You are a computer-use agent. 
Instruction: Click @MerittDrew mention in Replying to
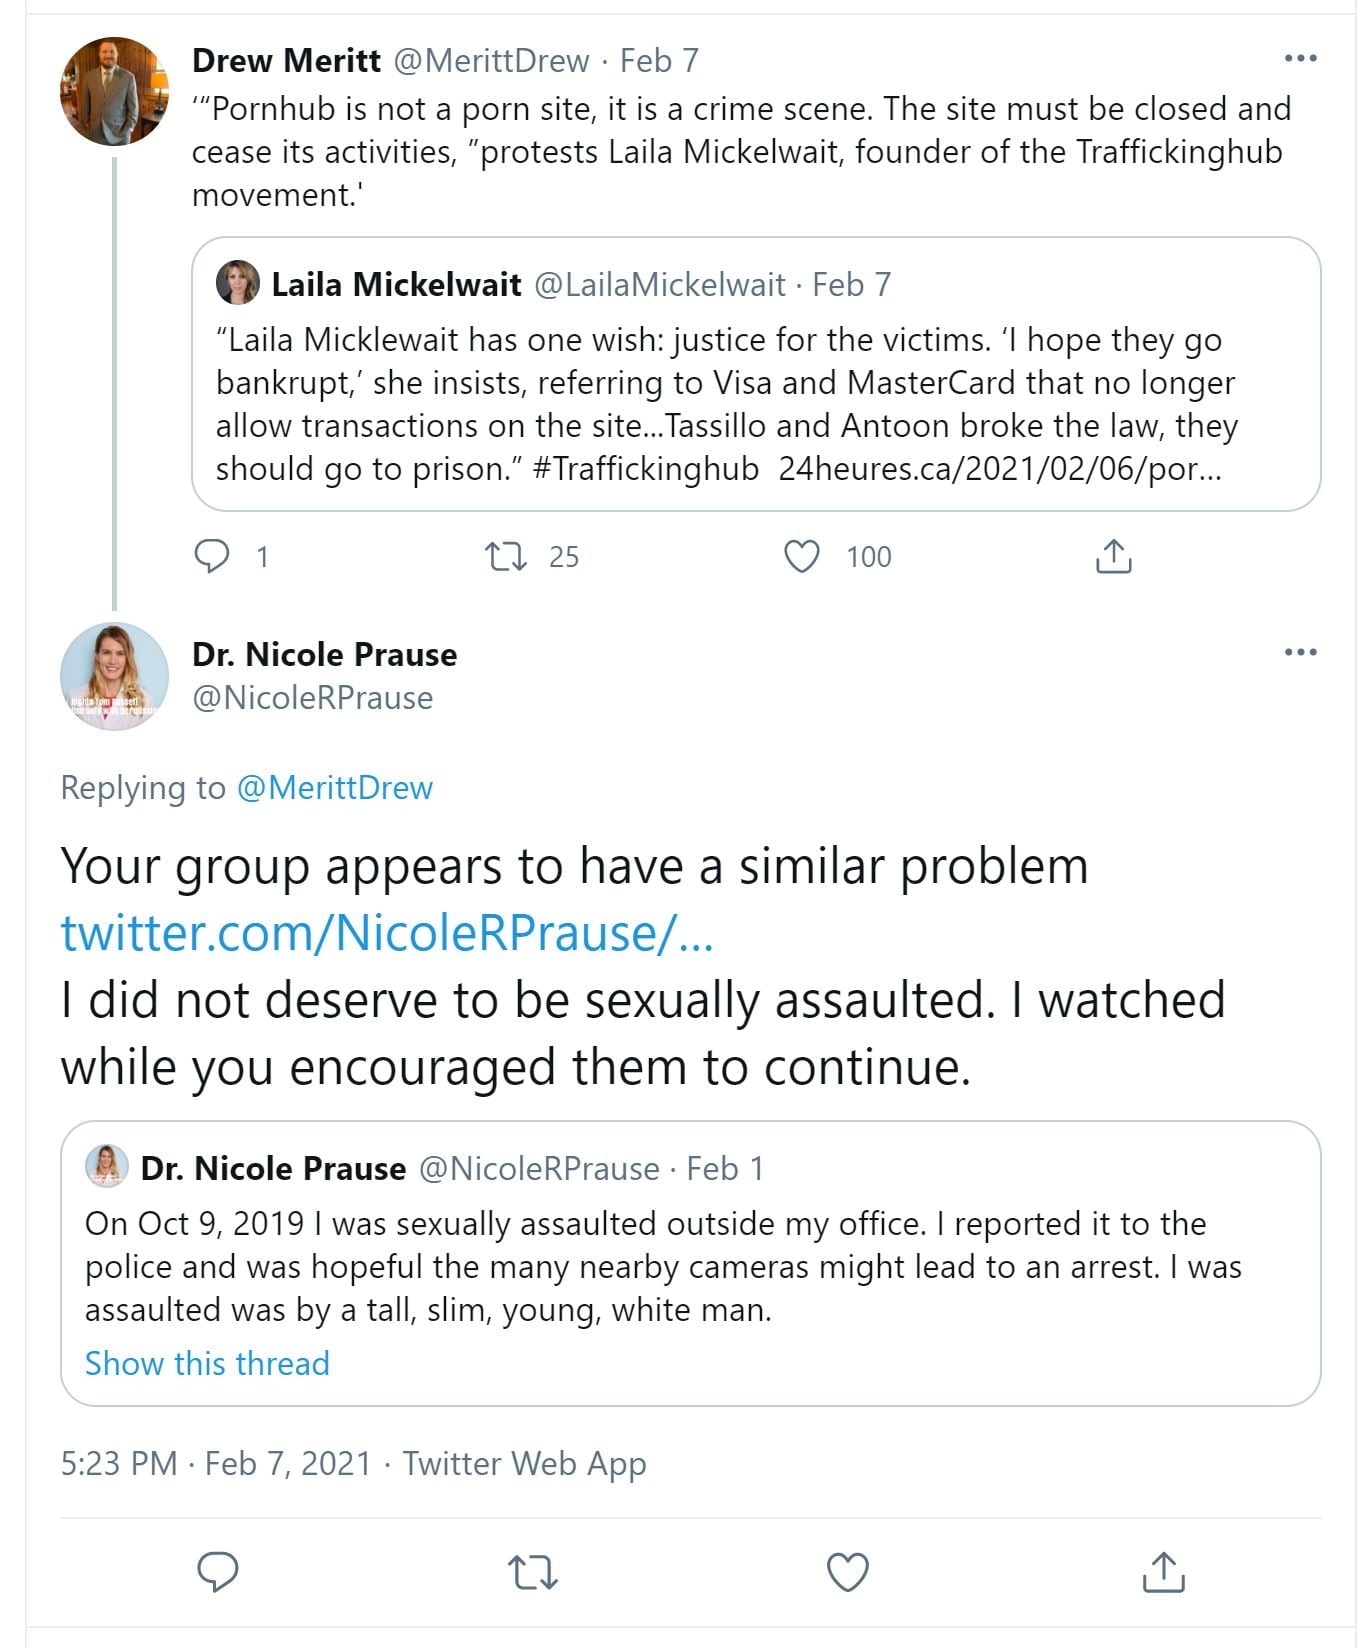click(x=334, y=788)
